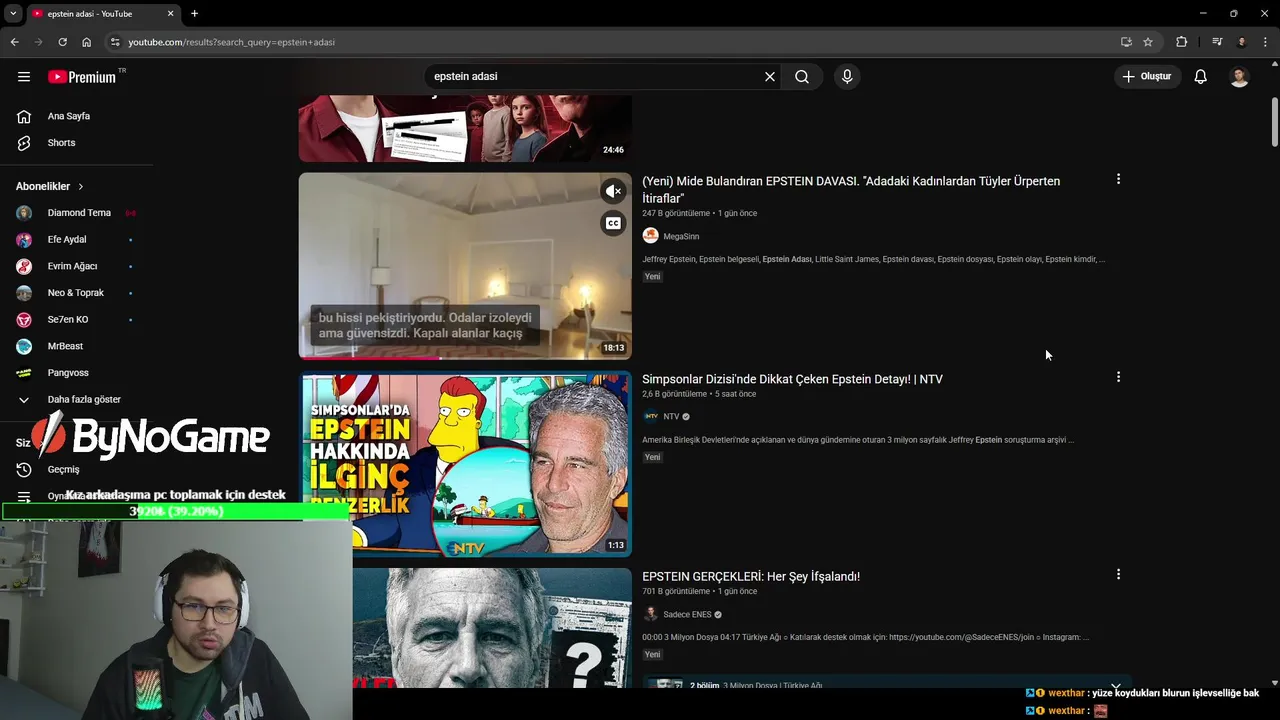The width and height of the screenshot is (1280, 720).
Task: Open Simpsonlar Dizisi'nde Epstein Detayı video title
Action: click(x=792, y=379)
